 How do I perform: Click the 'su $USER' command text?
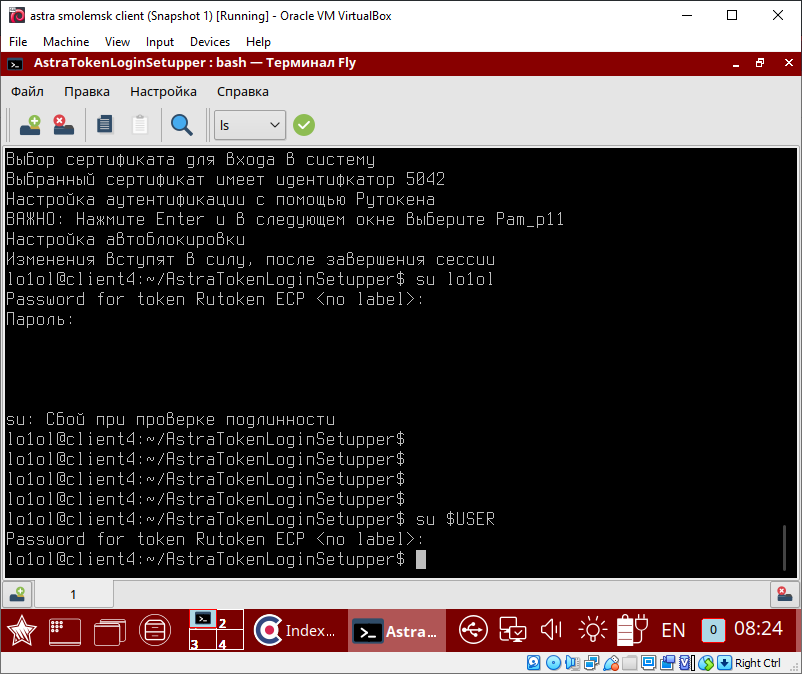(x=455, y=519)
